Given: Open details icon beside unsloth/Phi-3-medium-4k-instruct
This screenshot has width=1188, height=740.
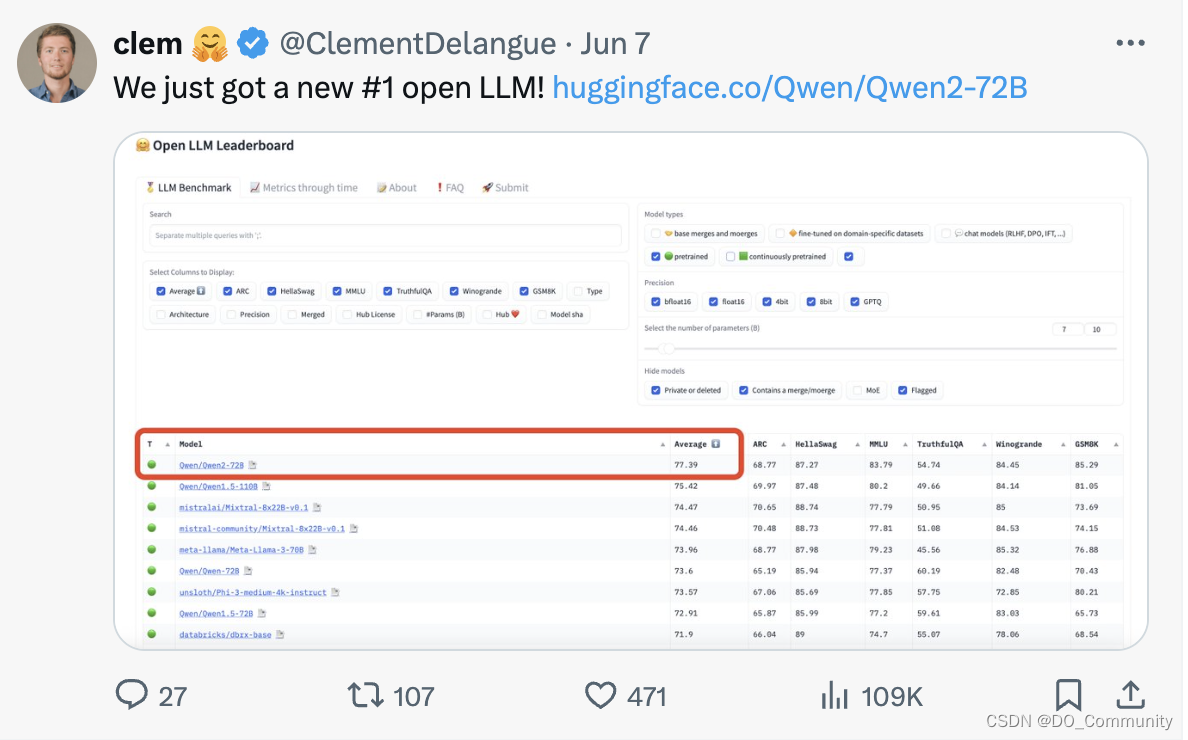Looking at the screenshot, I should coord(335,592).
